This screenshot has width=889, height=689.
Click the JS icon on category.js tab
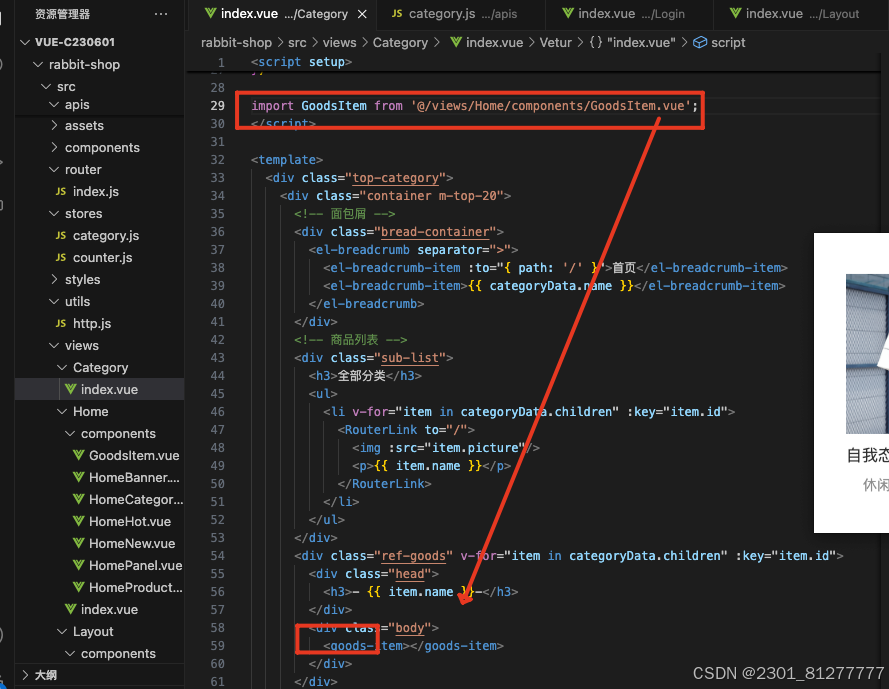(397, 14)
